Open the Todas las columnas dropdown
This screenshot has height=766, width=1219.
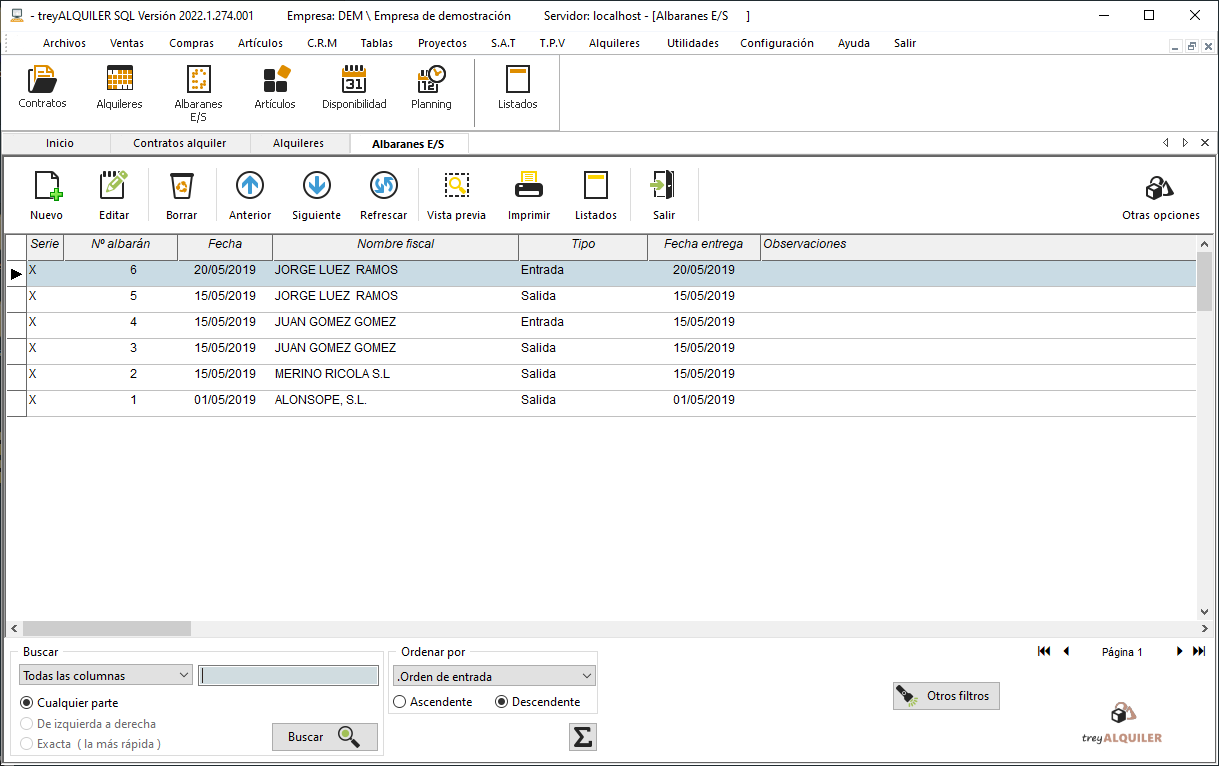(x=106, y=676)
